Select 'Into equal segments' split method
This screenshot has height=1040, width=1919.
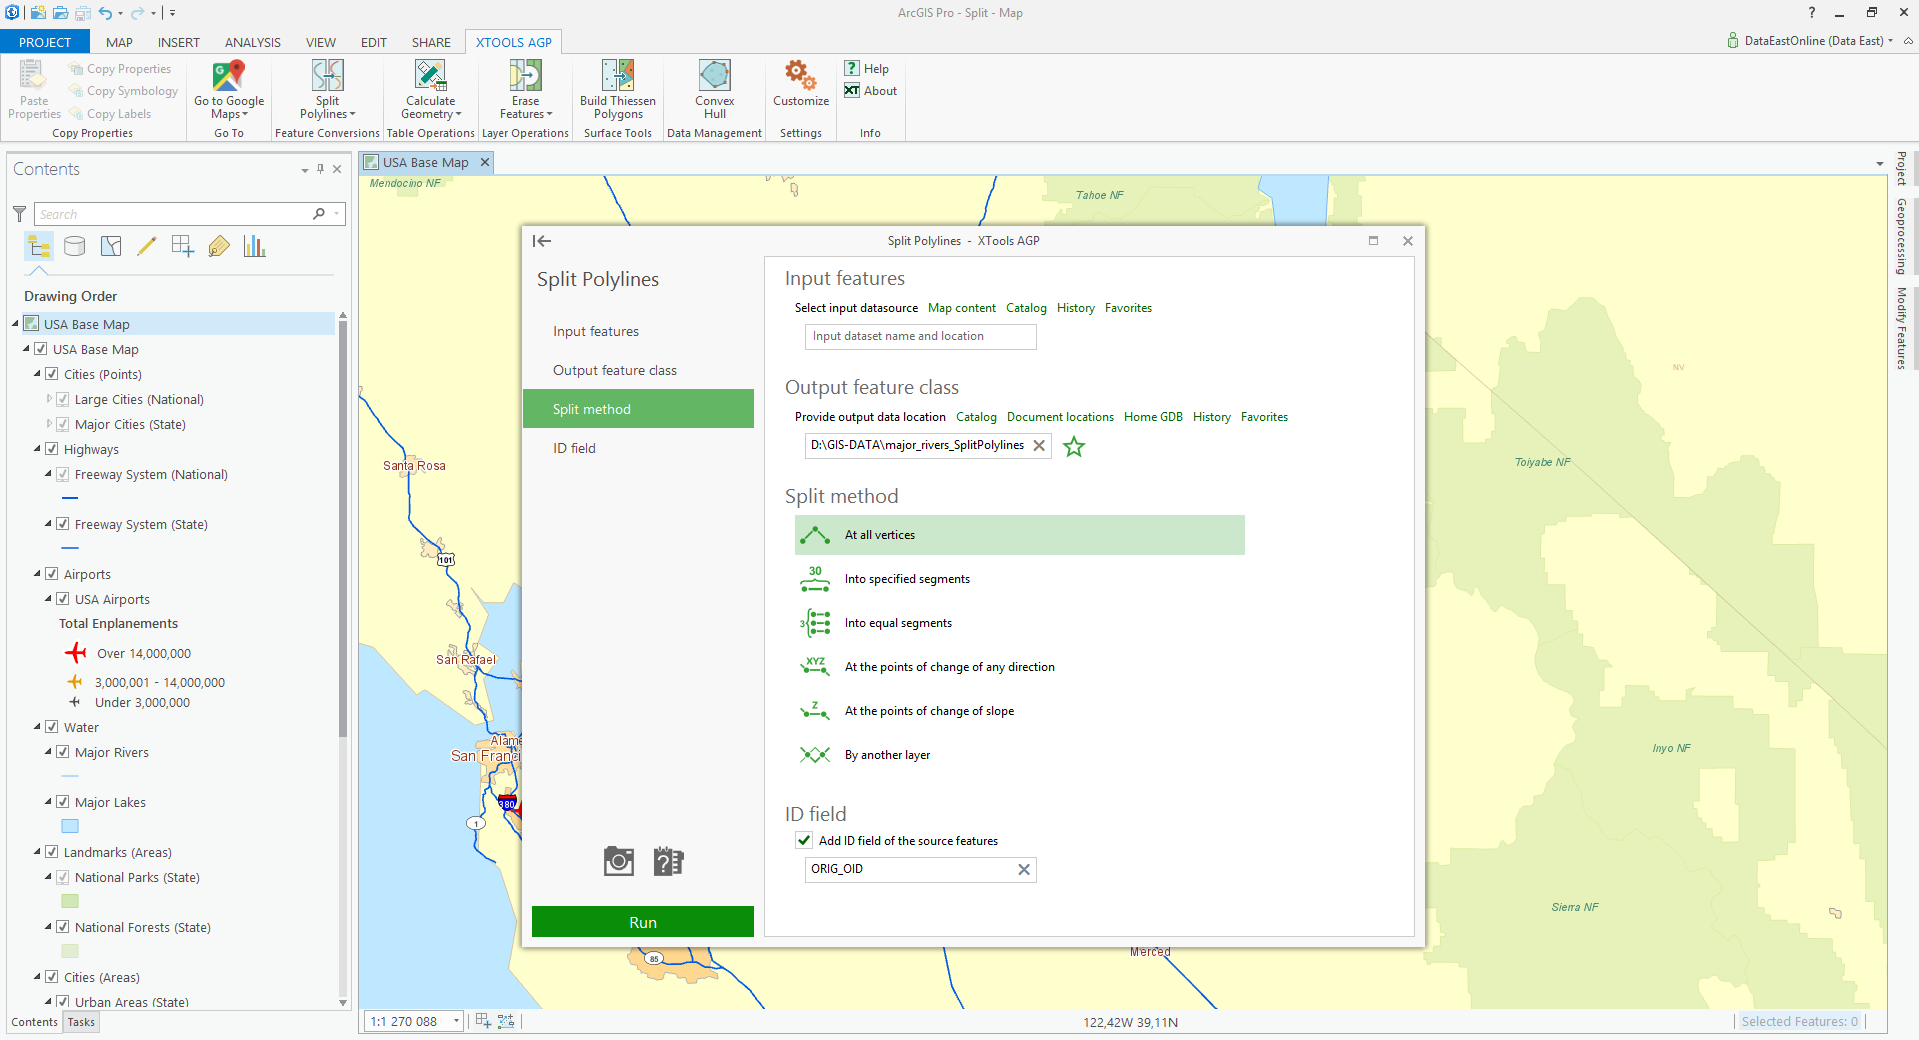tap(1020, 623)
